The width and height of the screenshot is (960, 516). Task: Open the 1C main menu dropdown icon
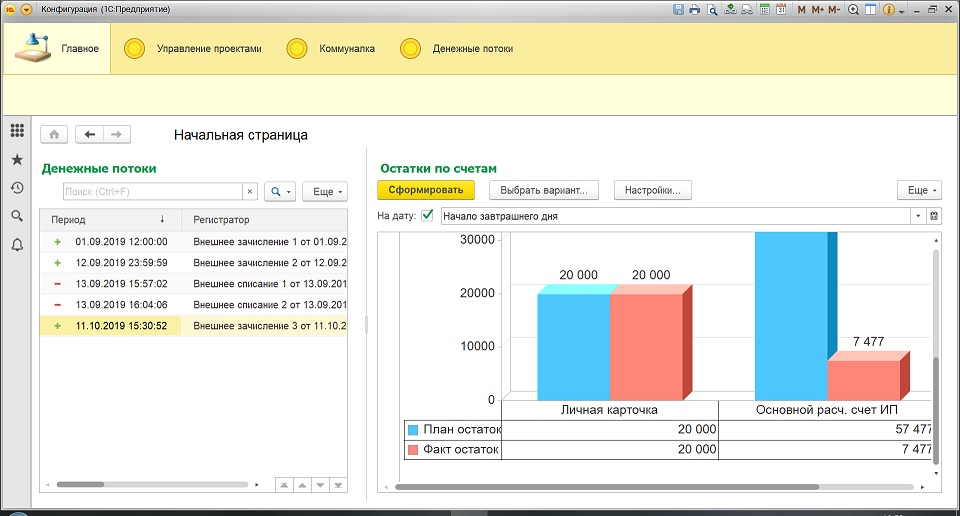tap(26, 9)
